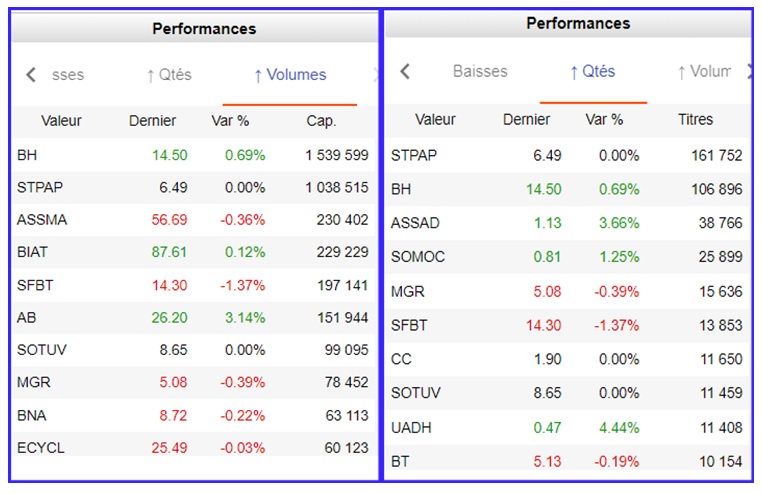
Task: Open BH stock in left panel
Action: tap(27, 155)
